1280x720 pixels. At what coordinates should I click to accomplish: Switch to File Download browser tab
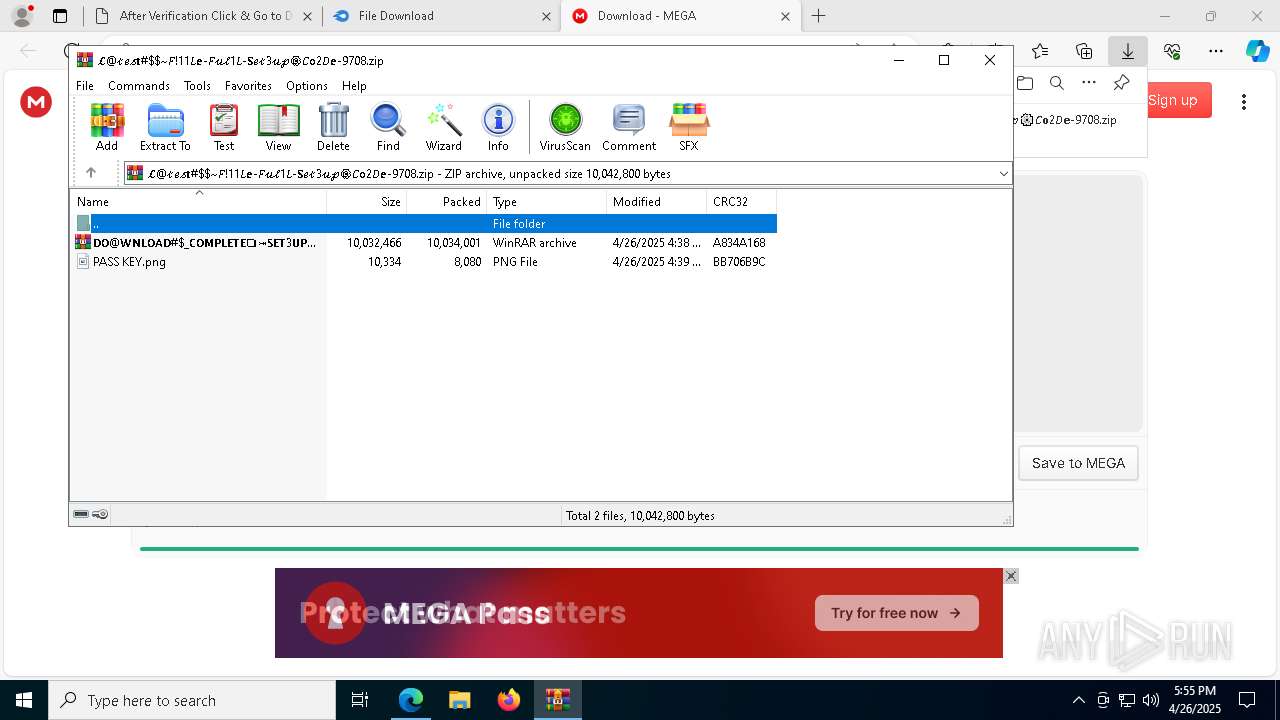441,16
